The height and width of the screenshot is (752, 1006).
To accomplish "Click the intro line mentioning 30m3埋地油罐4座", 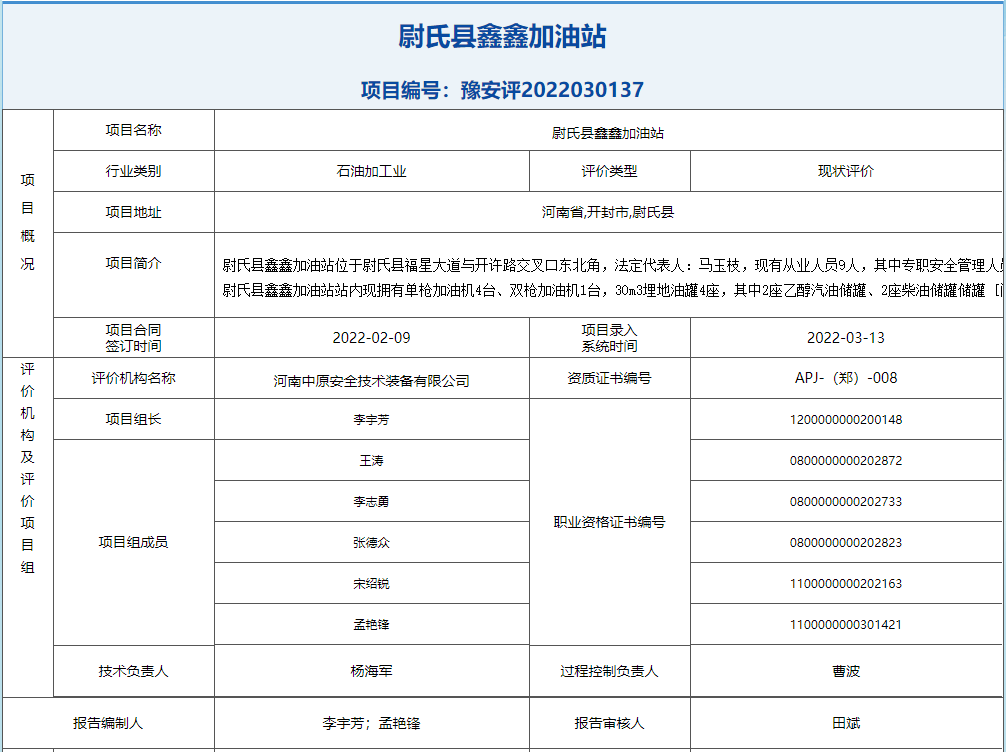I will 613,291.
